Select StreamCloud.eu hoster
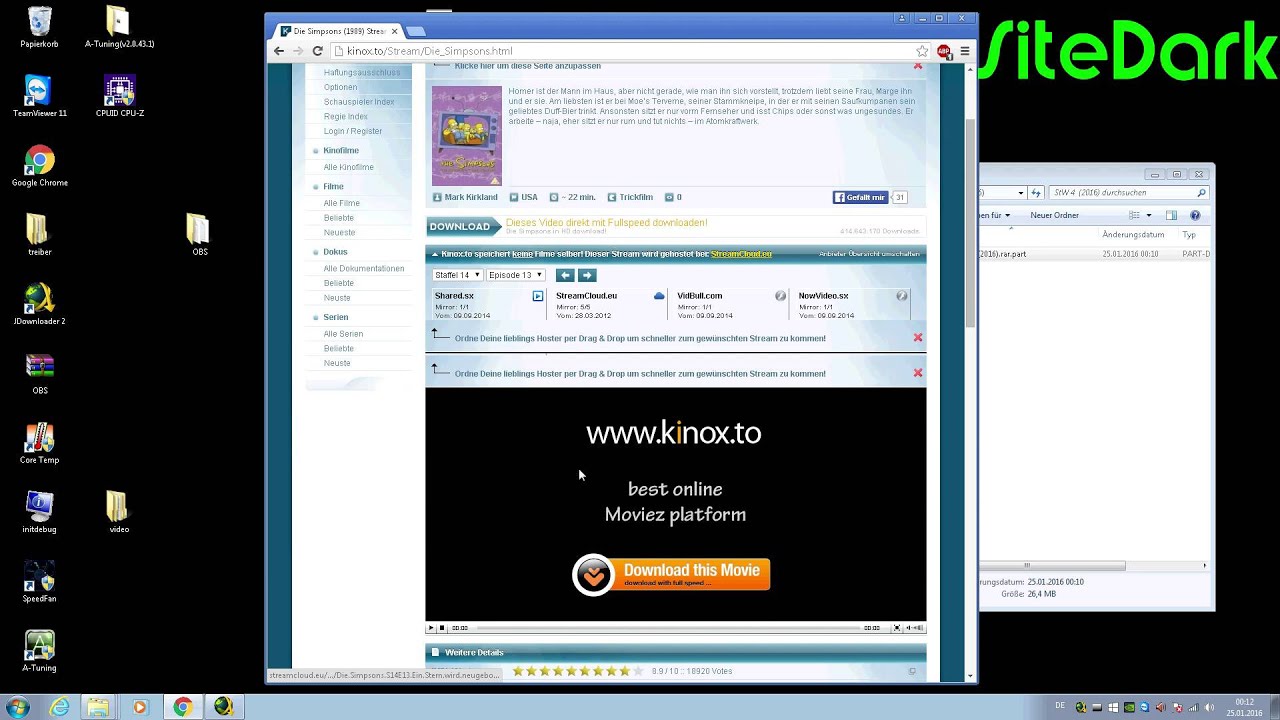This screenshot has height=720, width=1280. pyautogui.click(x=610, y=305)
